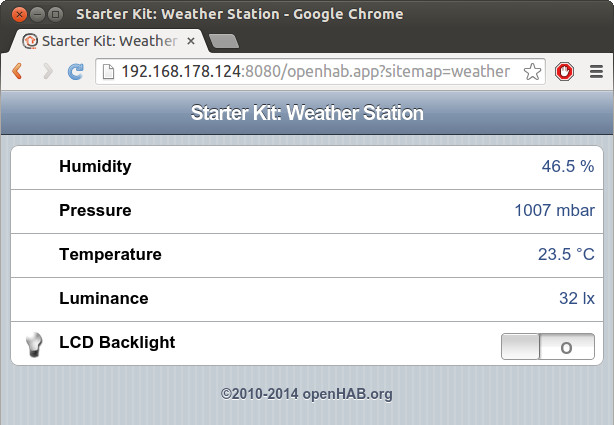This screenshot has height=425, width=614.
Task: Click the Temperature 23.5 °C value
Action: (566, 254)
